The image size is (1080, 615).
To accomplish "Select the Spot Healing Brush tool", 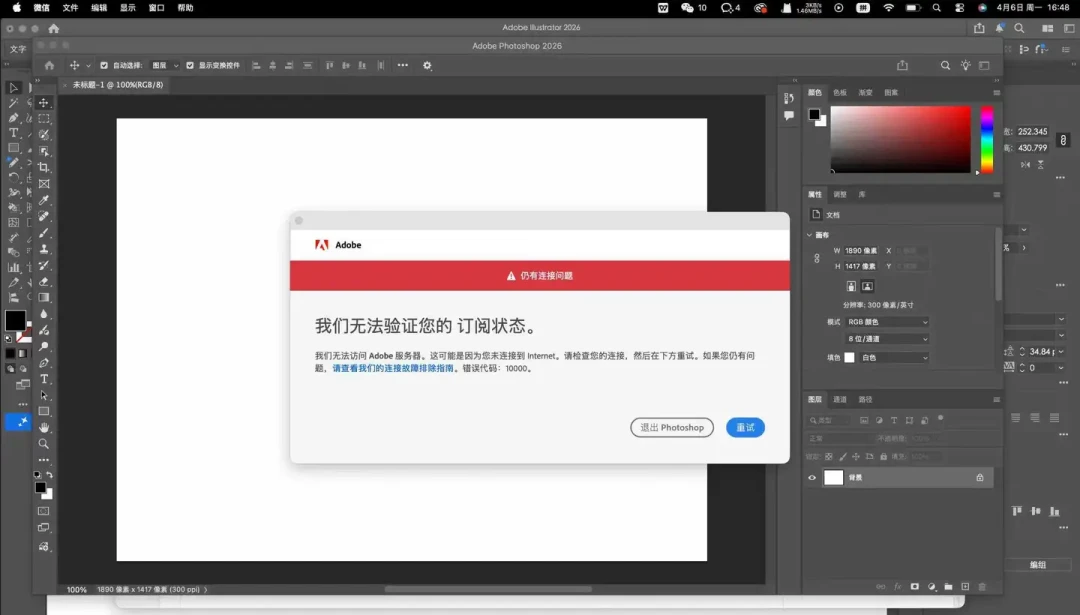I will [43, 216].
